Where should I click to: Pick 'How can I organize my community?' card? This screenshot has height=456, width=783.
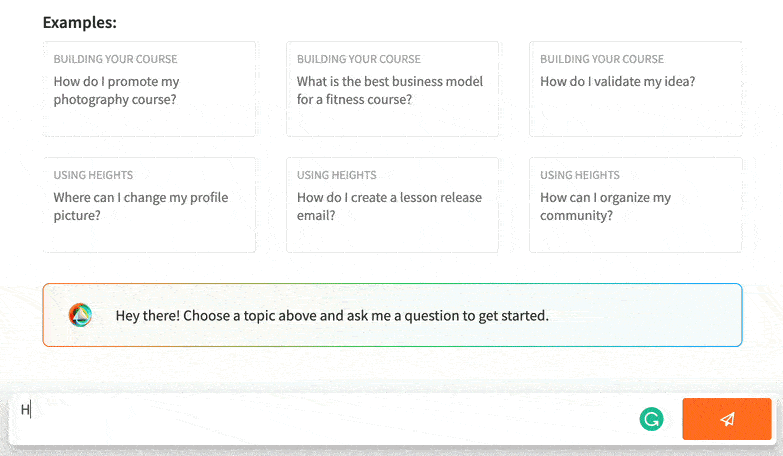point(636,205)
